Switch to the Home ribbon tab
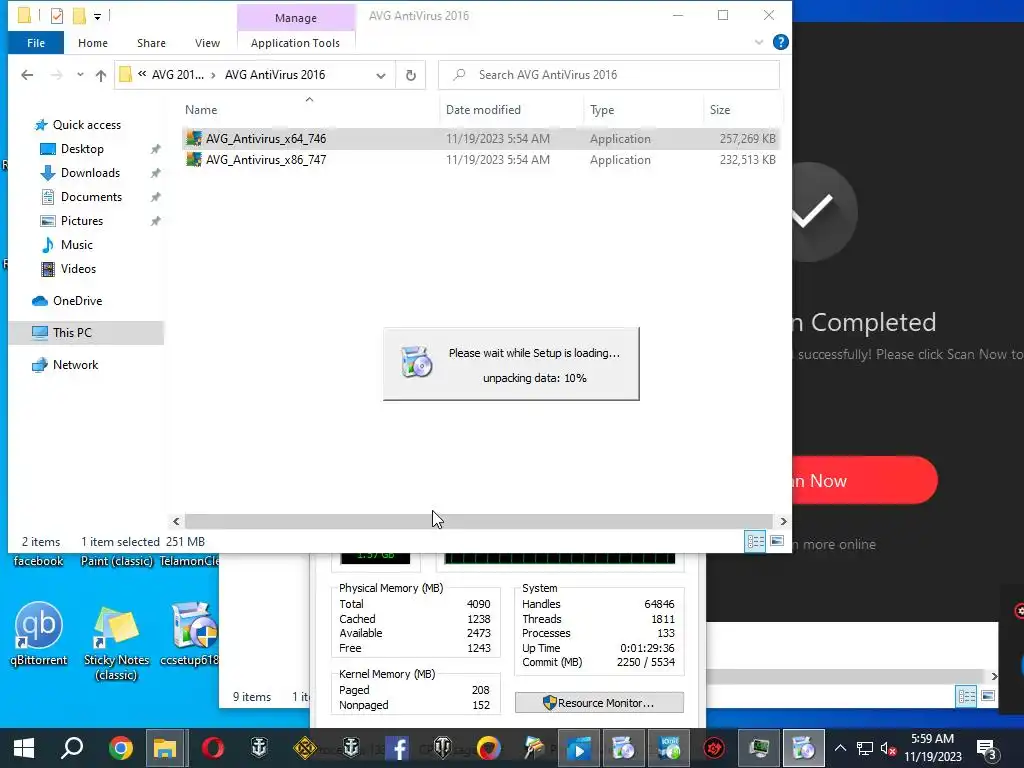 coord(93,43)
